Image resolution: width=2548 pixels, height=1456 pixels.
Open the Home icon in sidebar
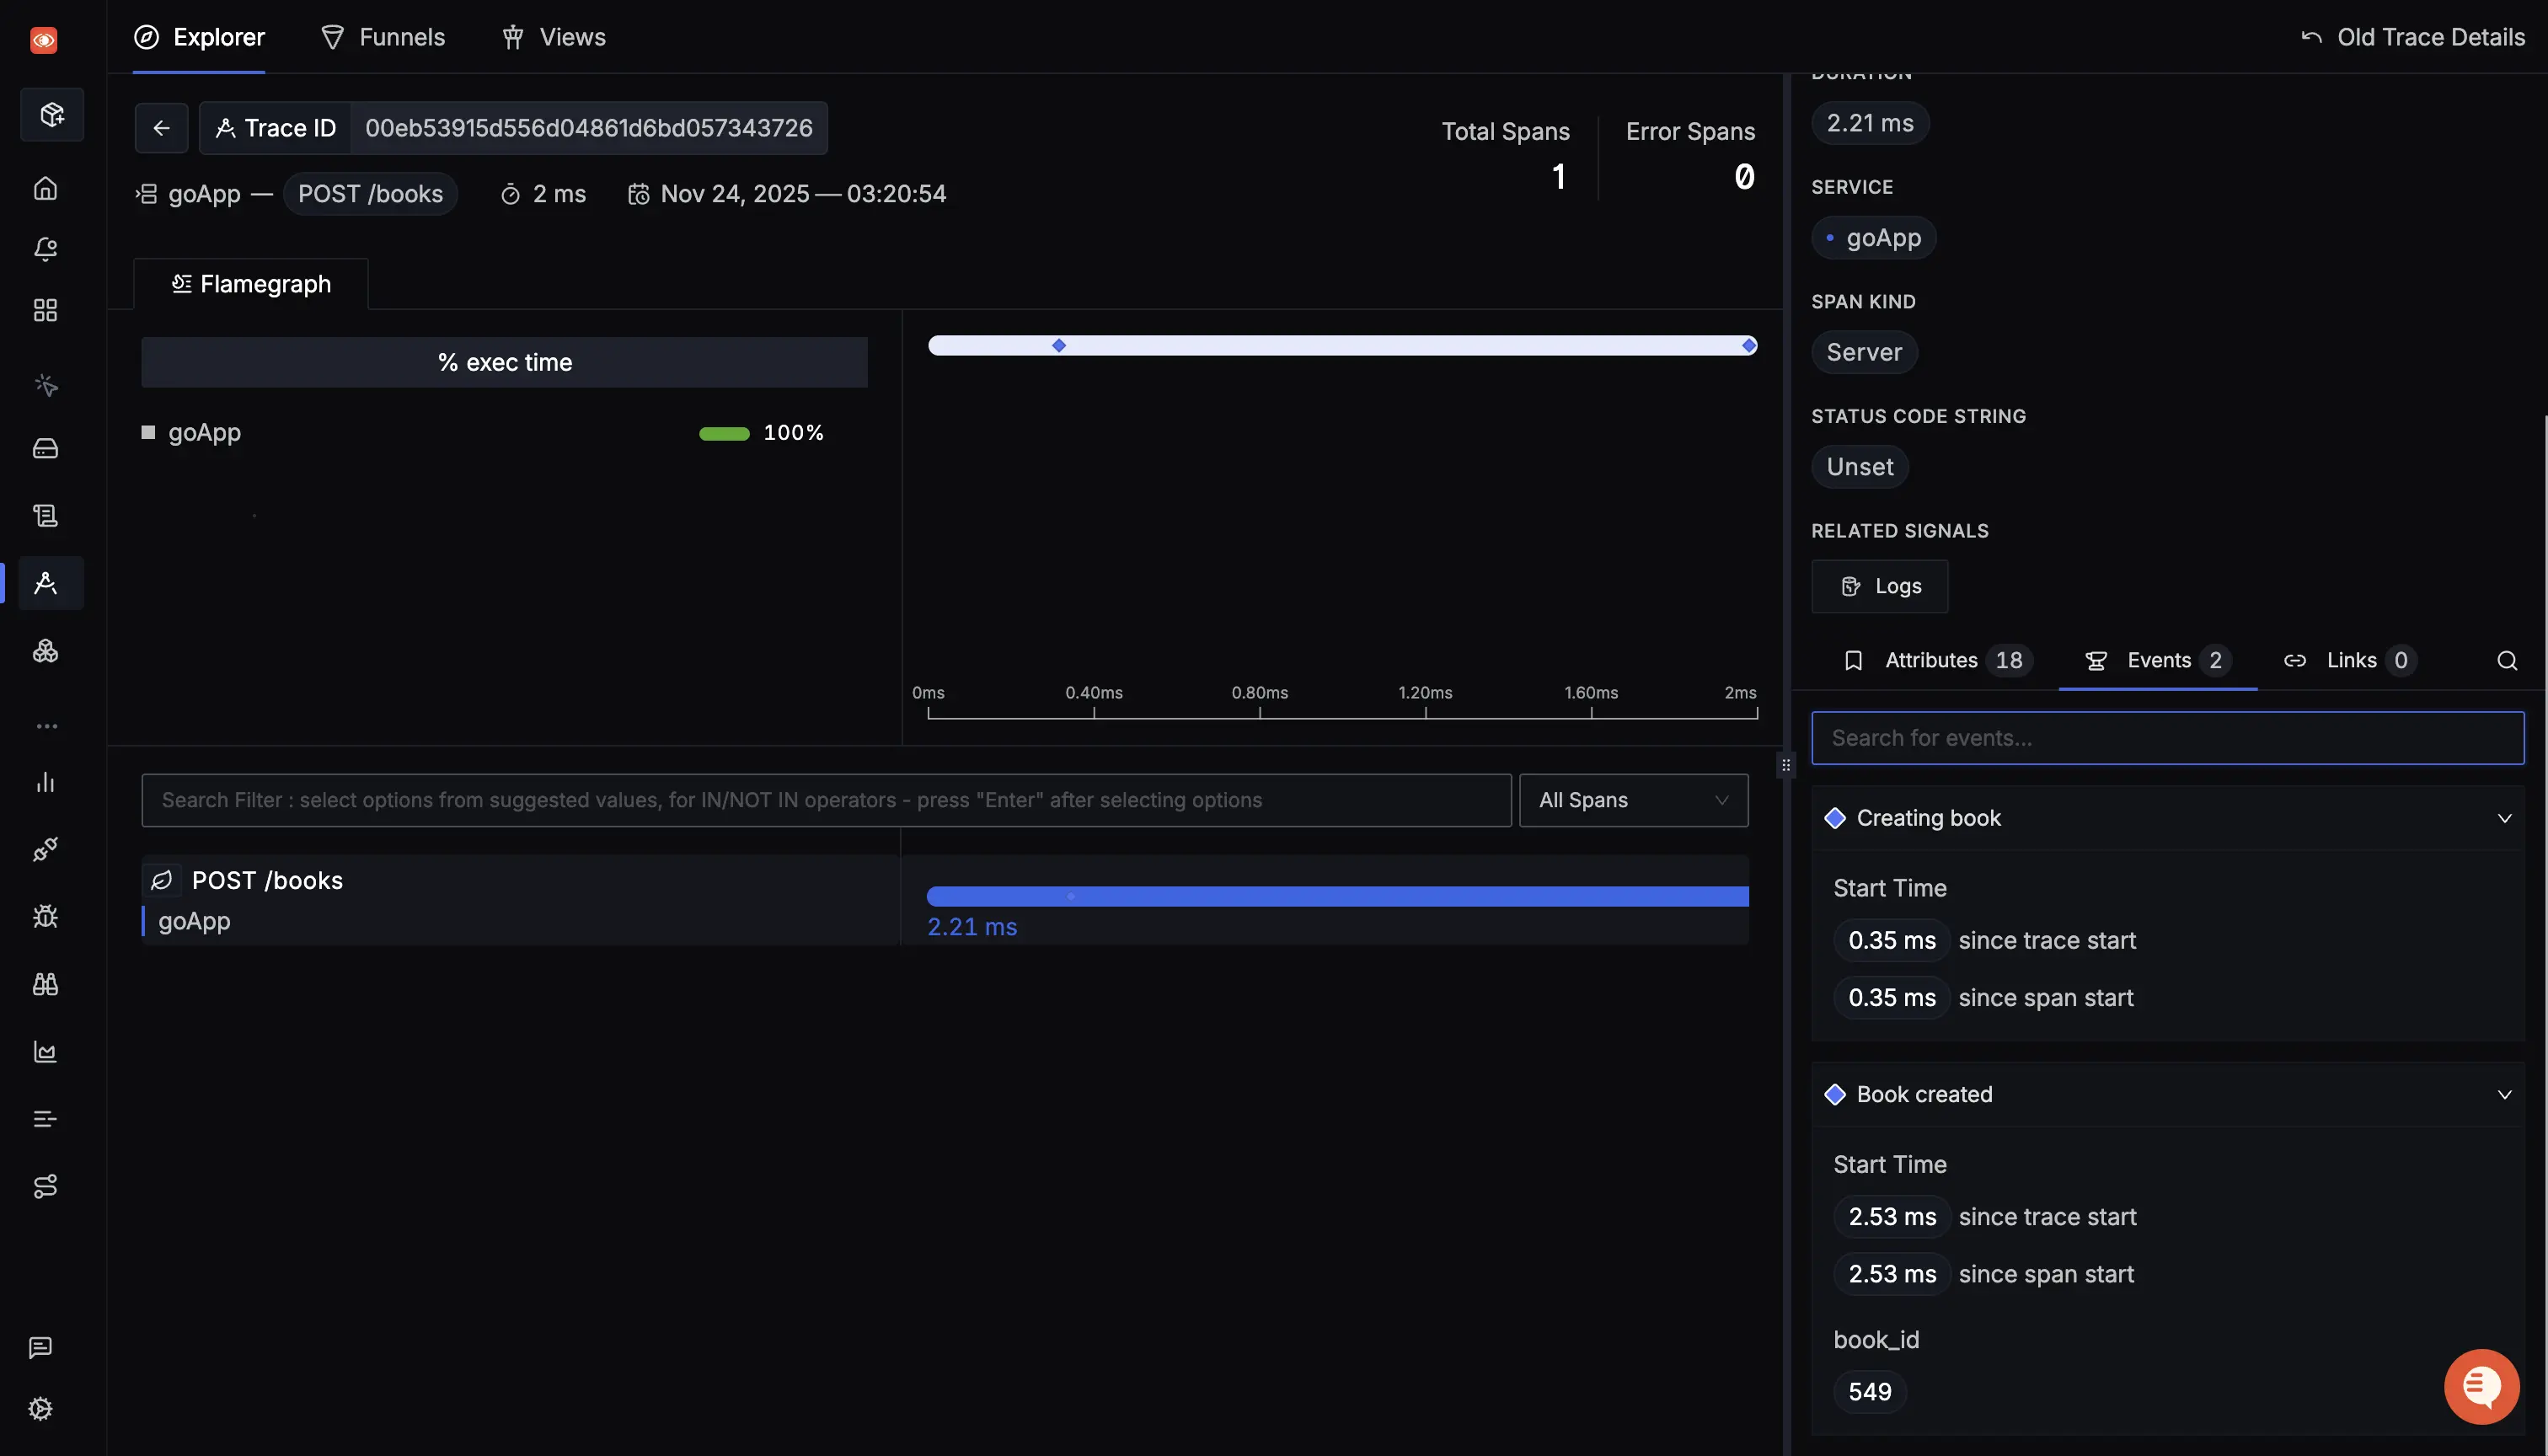tap(45, 188)
